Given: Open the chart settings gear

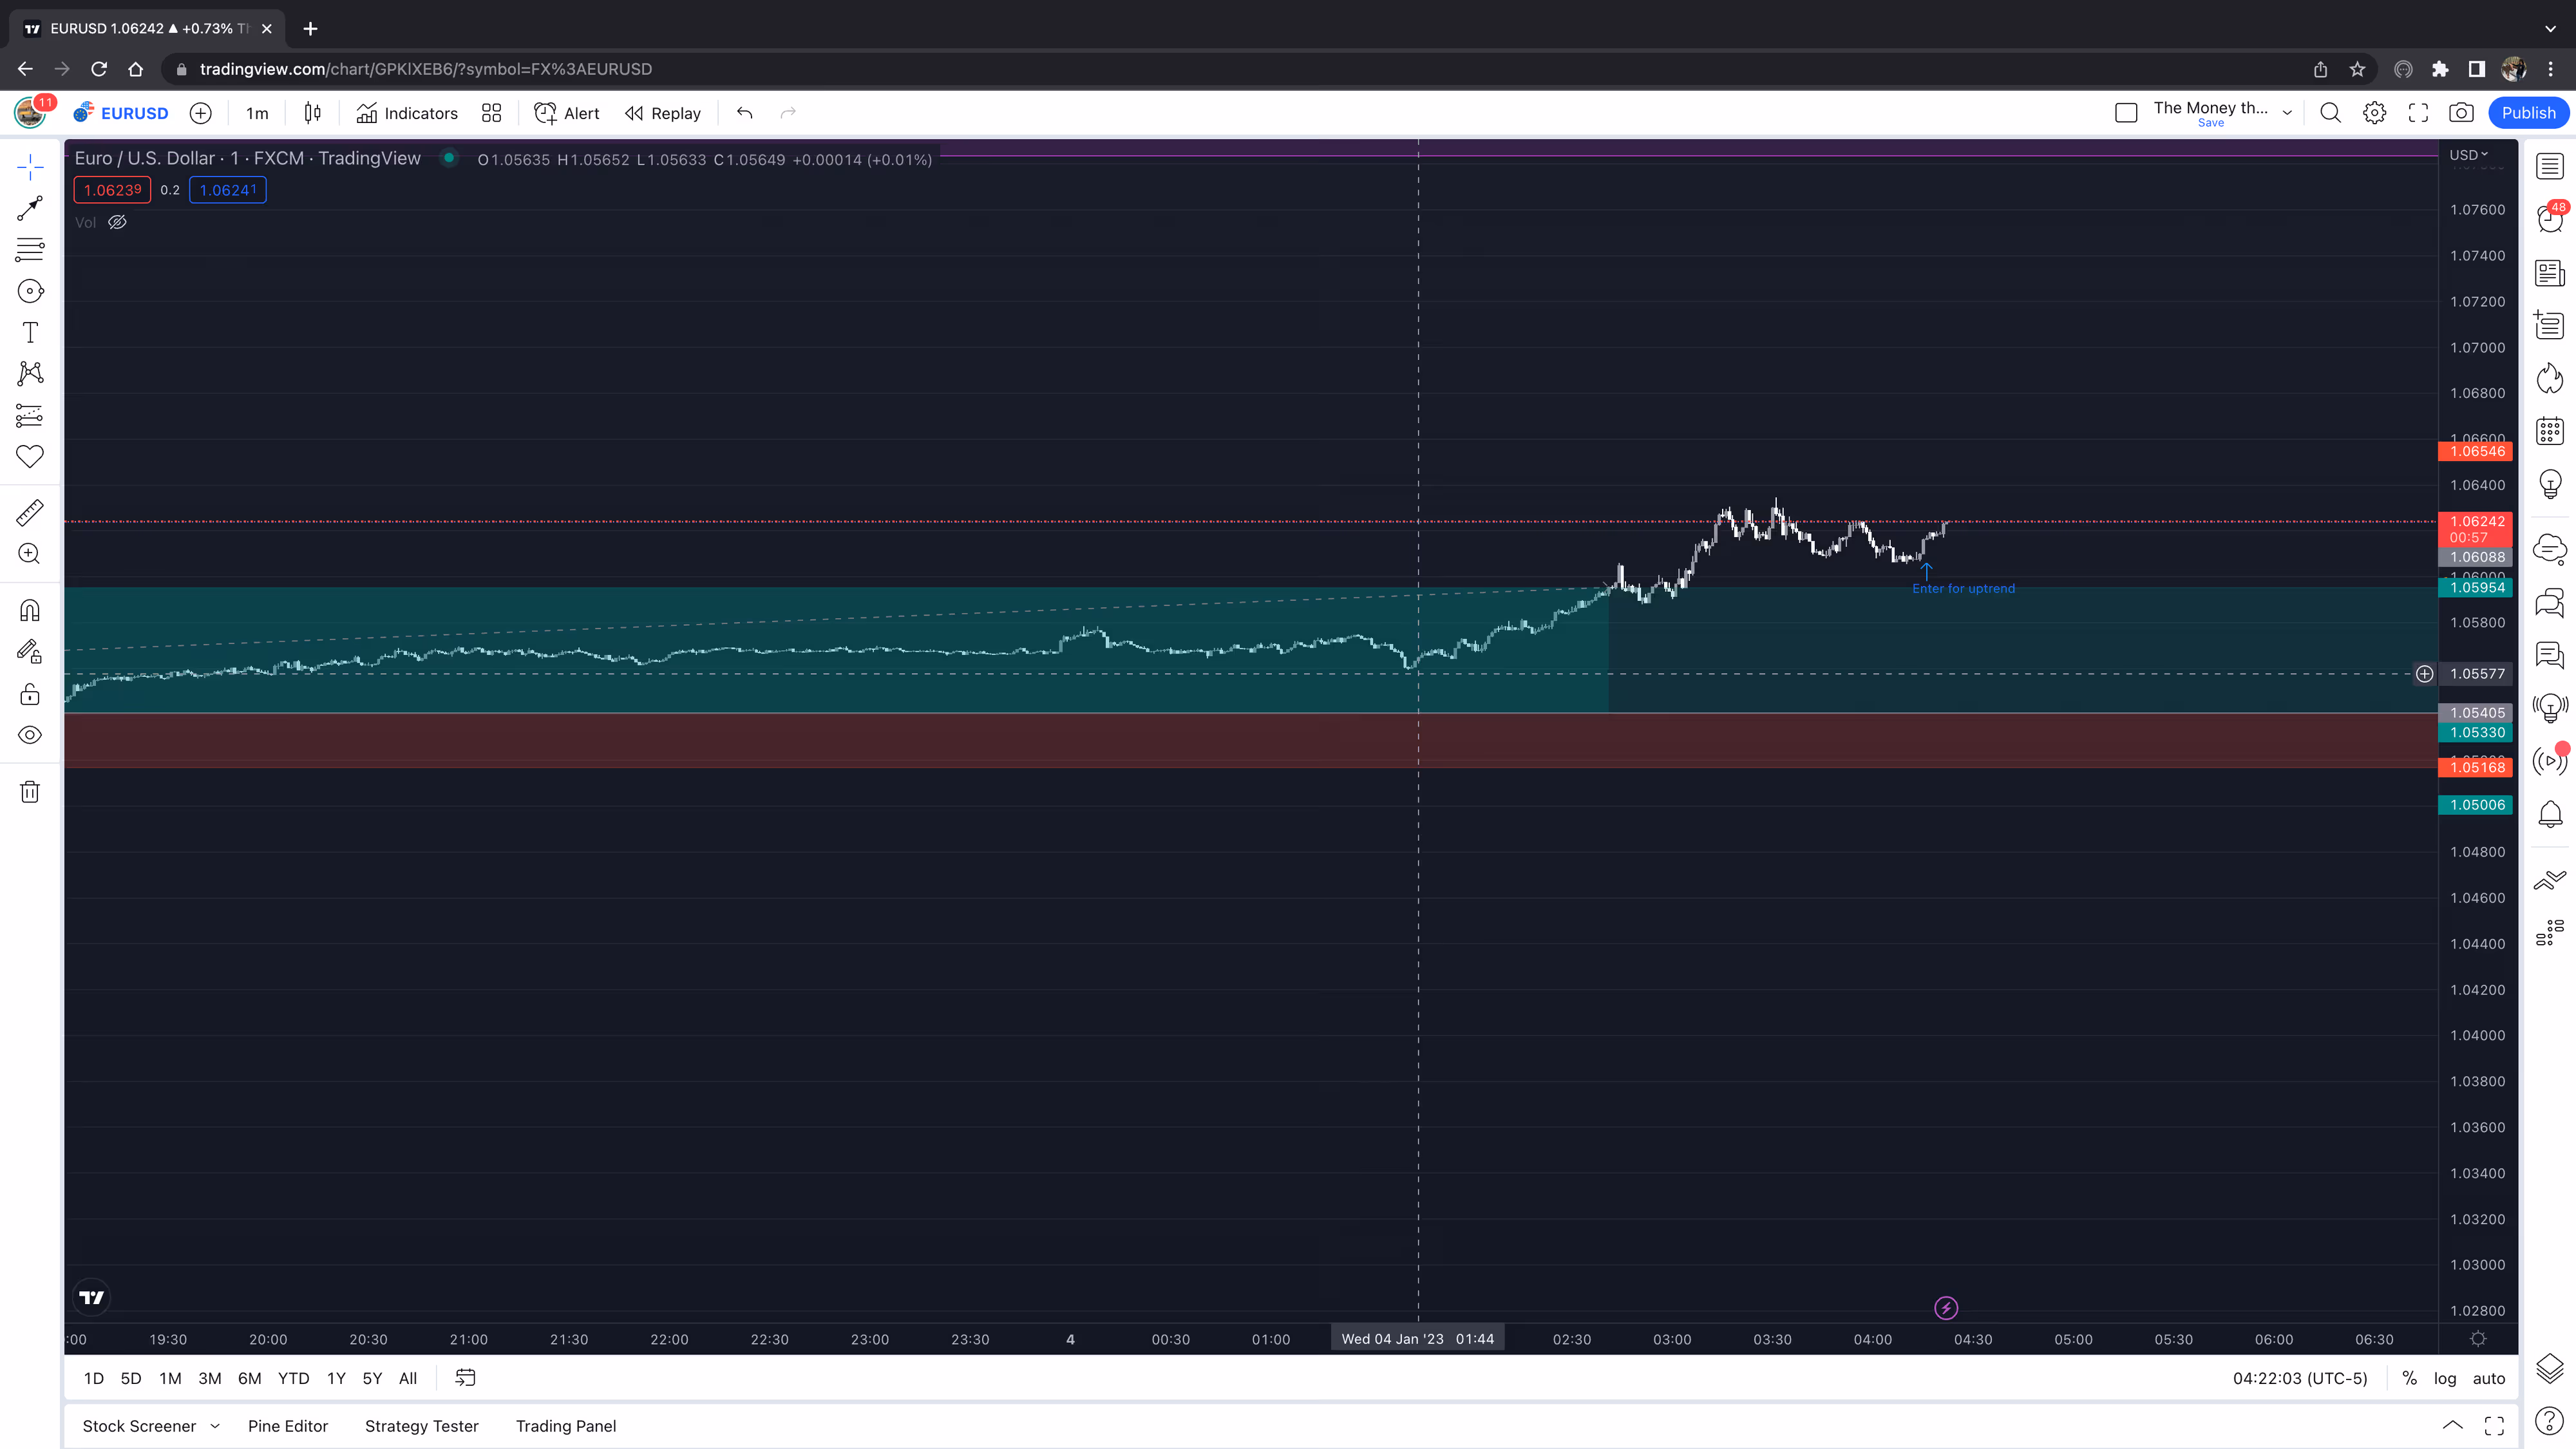Looking at the screenshot, I should [2374, 113].
